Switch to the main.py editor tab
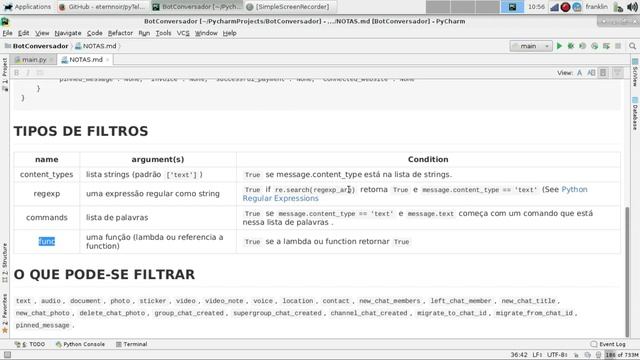The image size is (640, 360). (33, 60)
